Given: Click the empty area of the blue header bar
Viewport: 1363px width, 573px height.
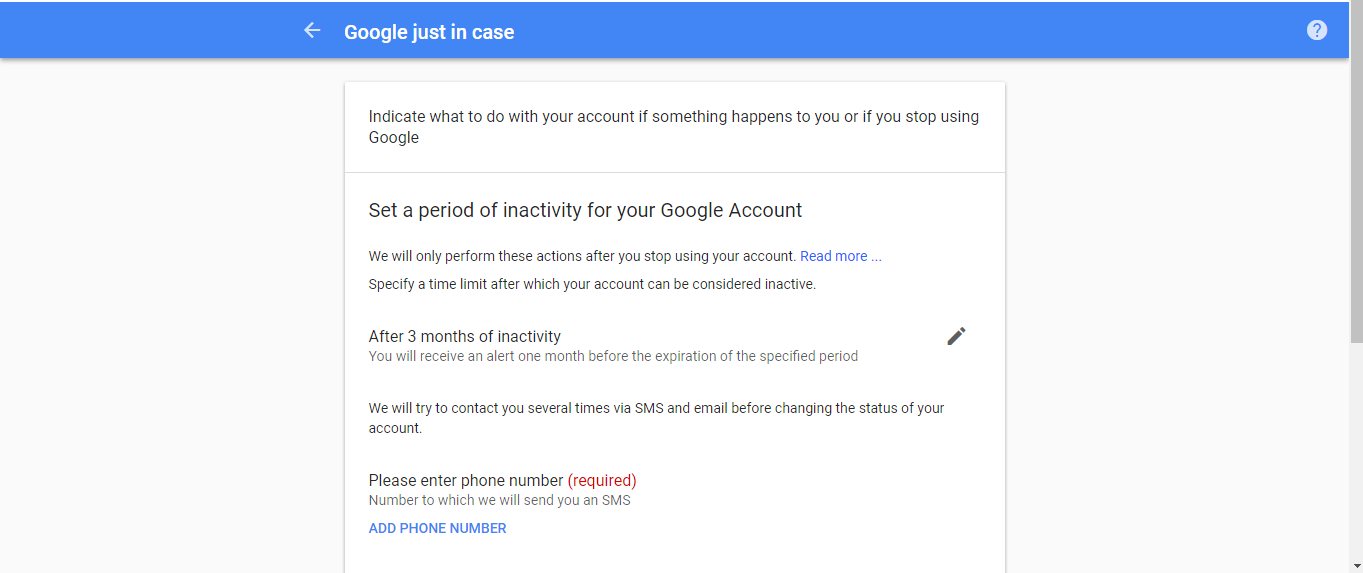Looking at the screenshot, I should (900, 30).
